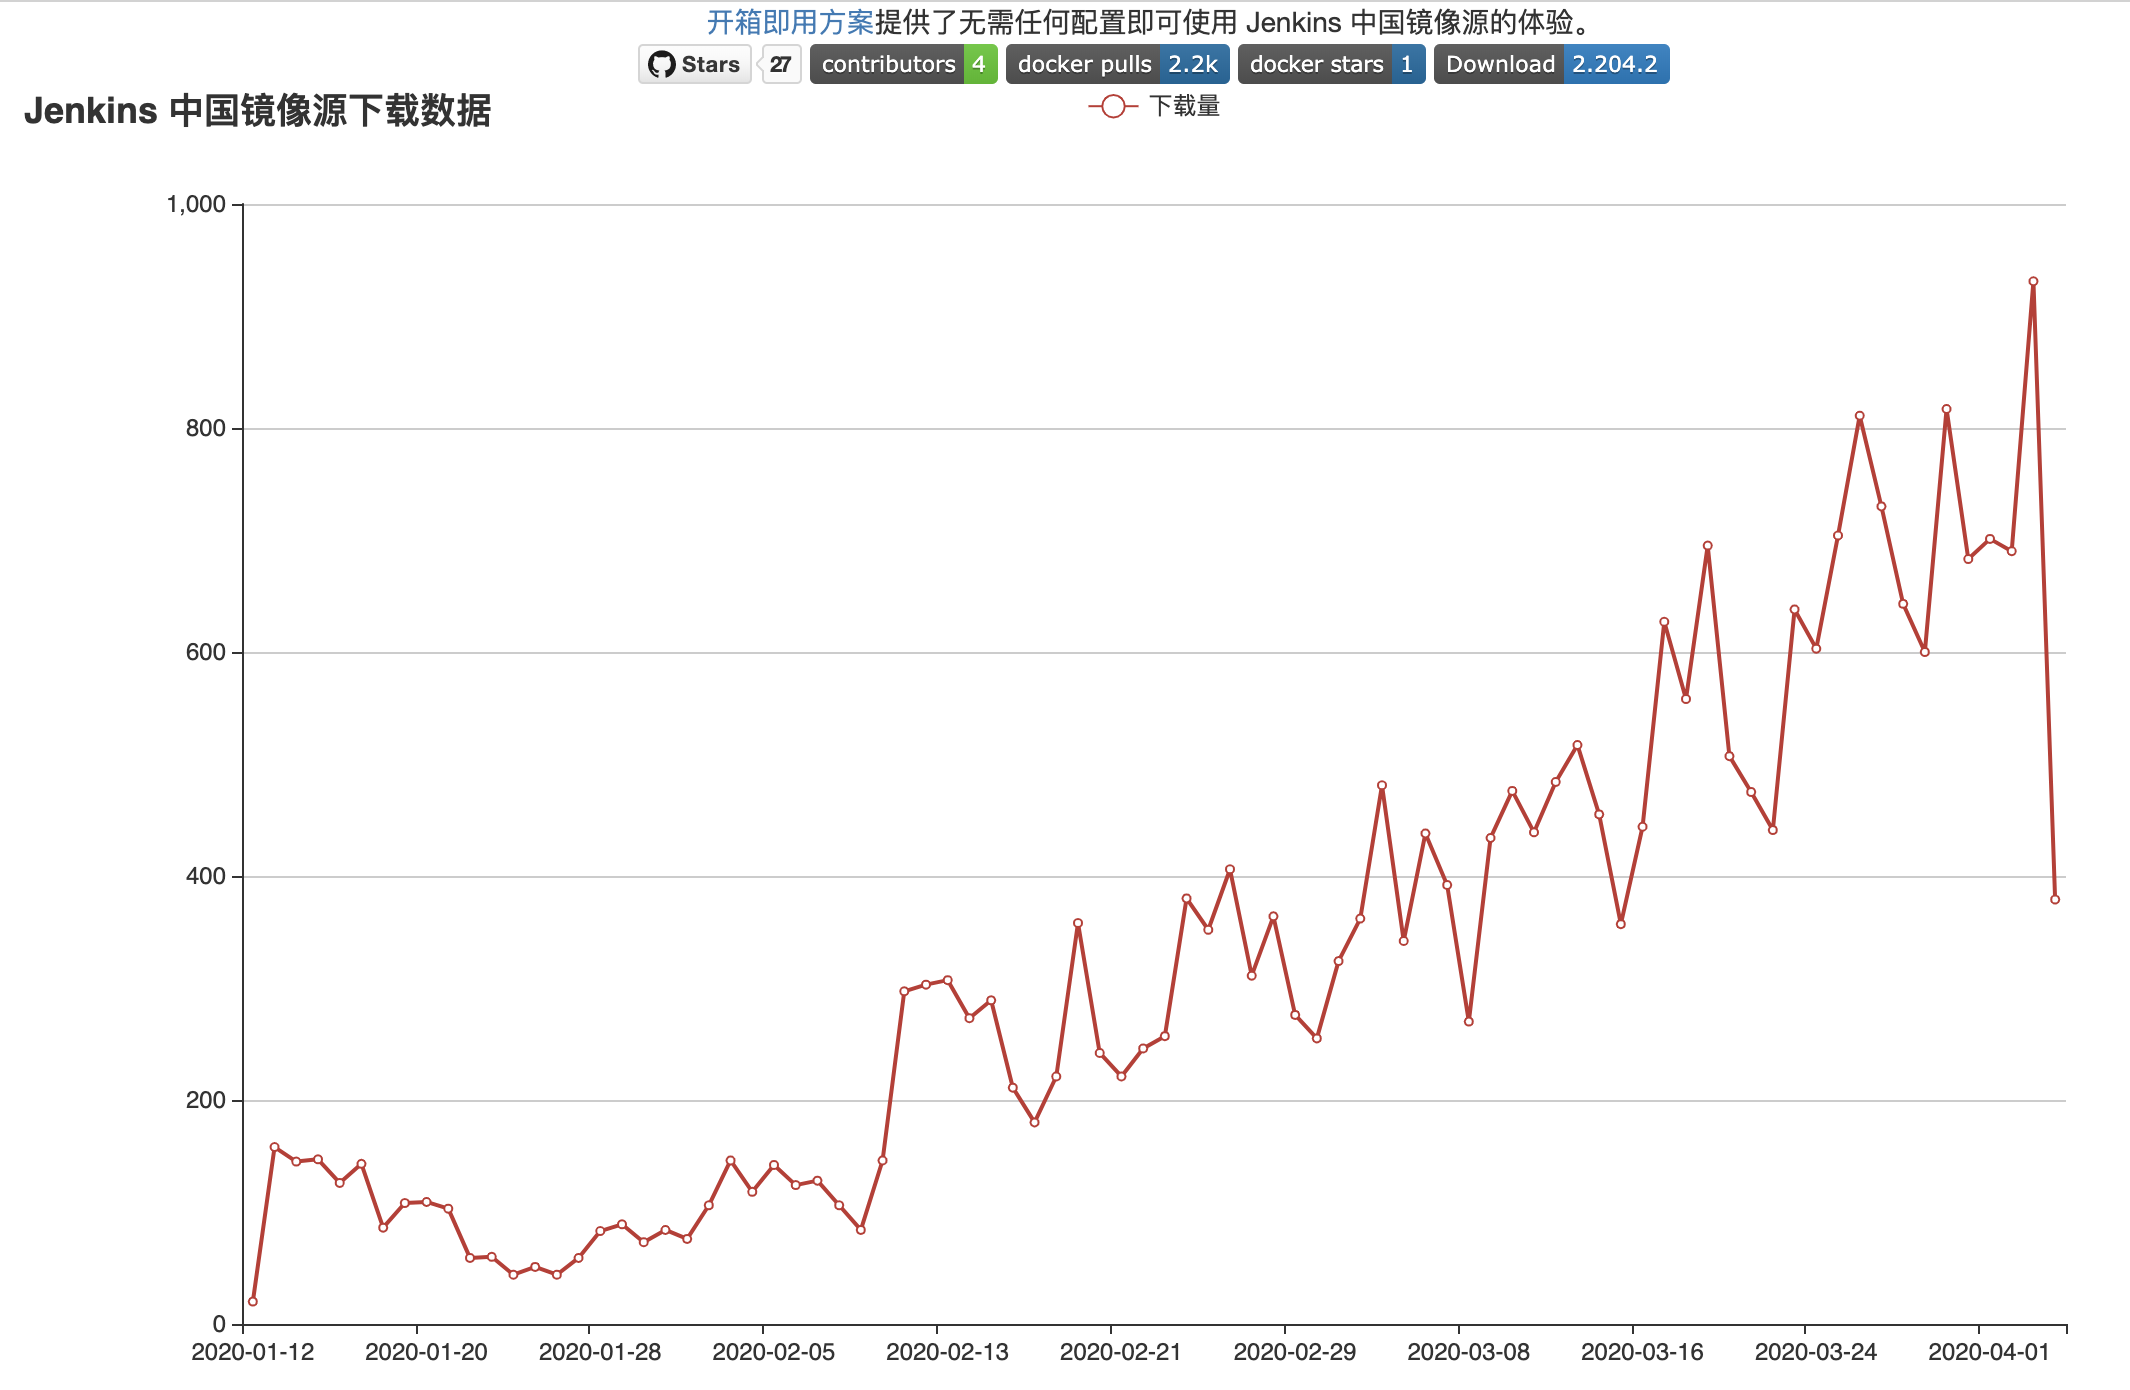Select the highest peak data point near 930
Image resolution: width=2130 pixels, height=1390 pixels.
(2033, 282)
